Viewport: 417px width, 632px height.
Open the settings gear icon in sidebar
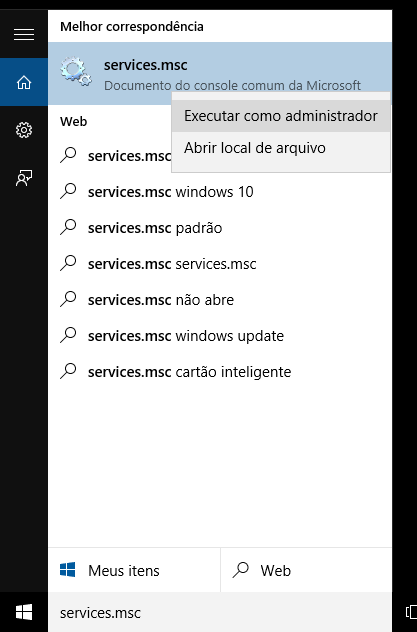pos(24,130)
